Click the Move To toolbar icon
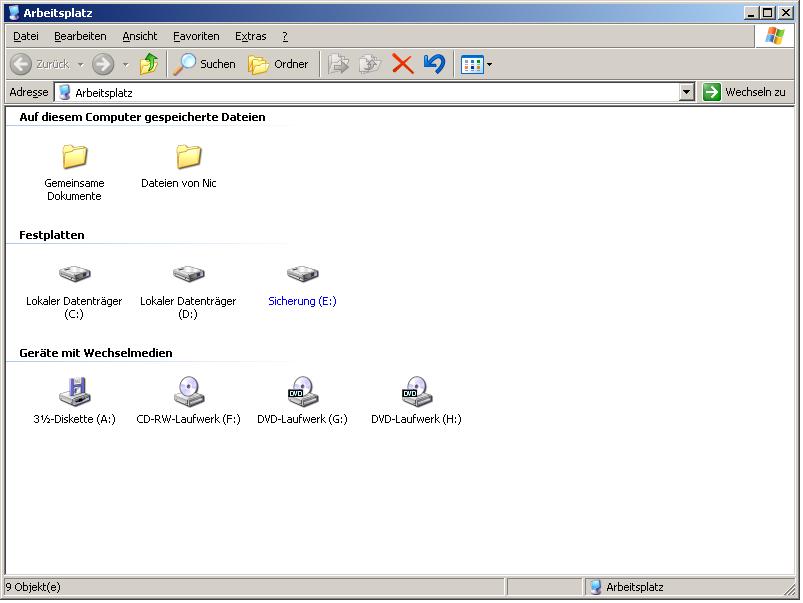Screen dimensions: 803x603 pyautogui.click(x=338, y=64)
